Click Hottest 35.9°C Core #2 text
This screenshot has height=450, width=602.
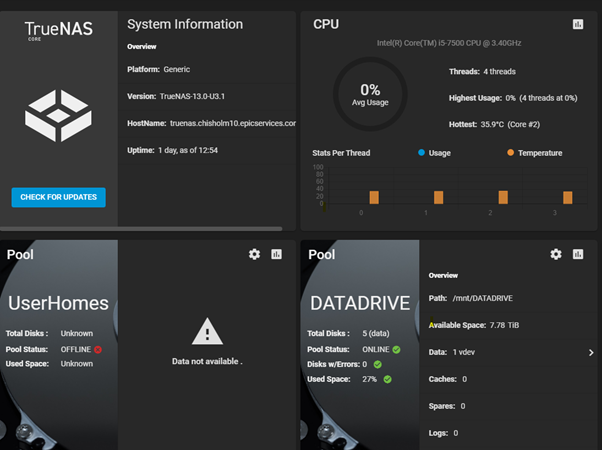click(x=494, y=124)
